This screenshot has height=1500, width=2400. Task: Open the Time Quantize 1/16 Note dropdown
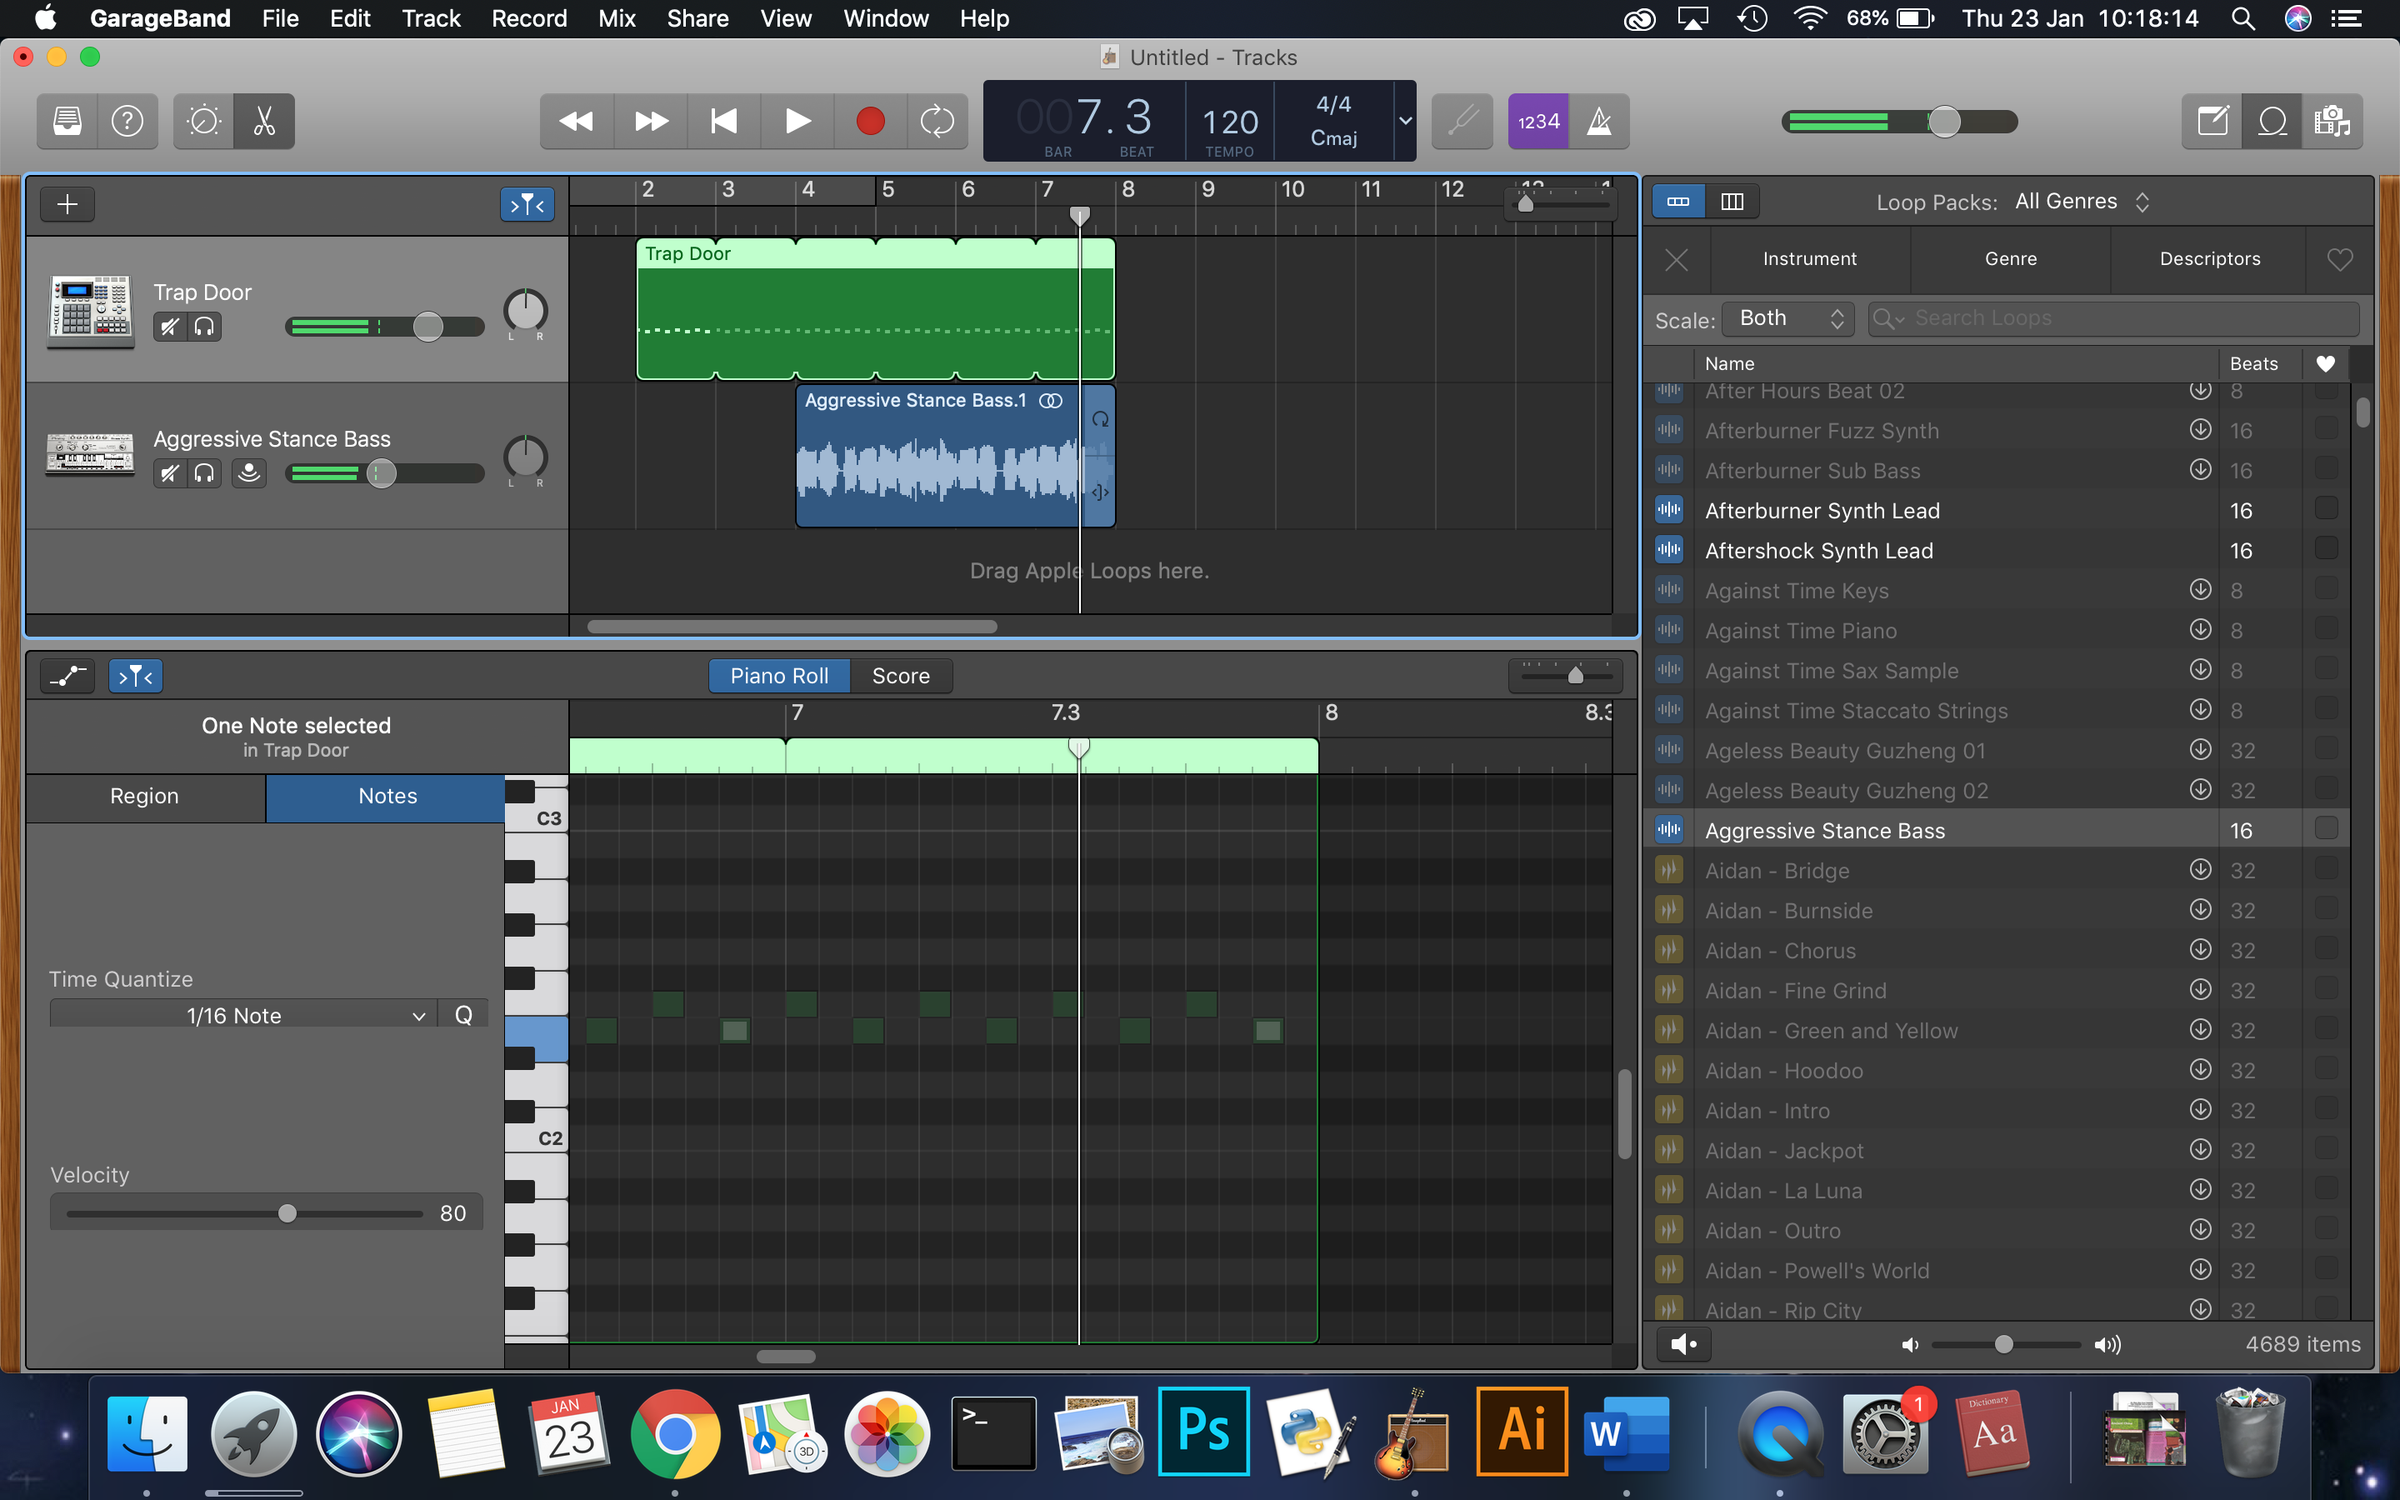coord(240,1014)
